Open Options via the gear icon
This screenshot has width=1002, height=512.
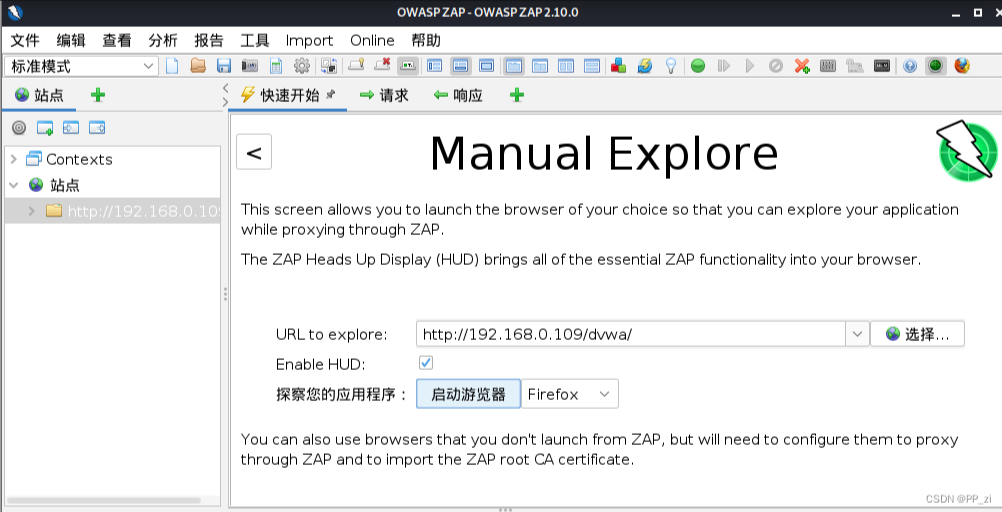302,66
